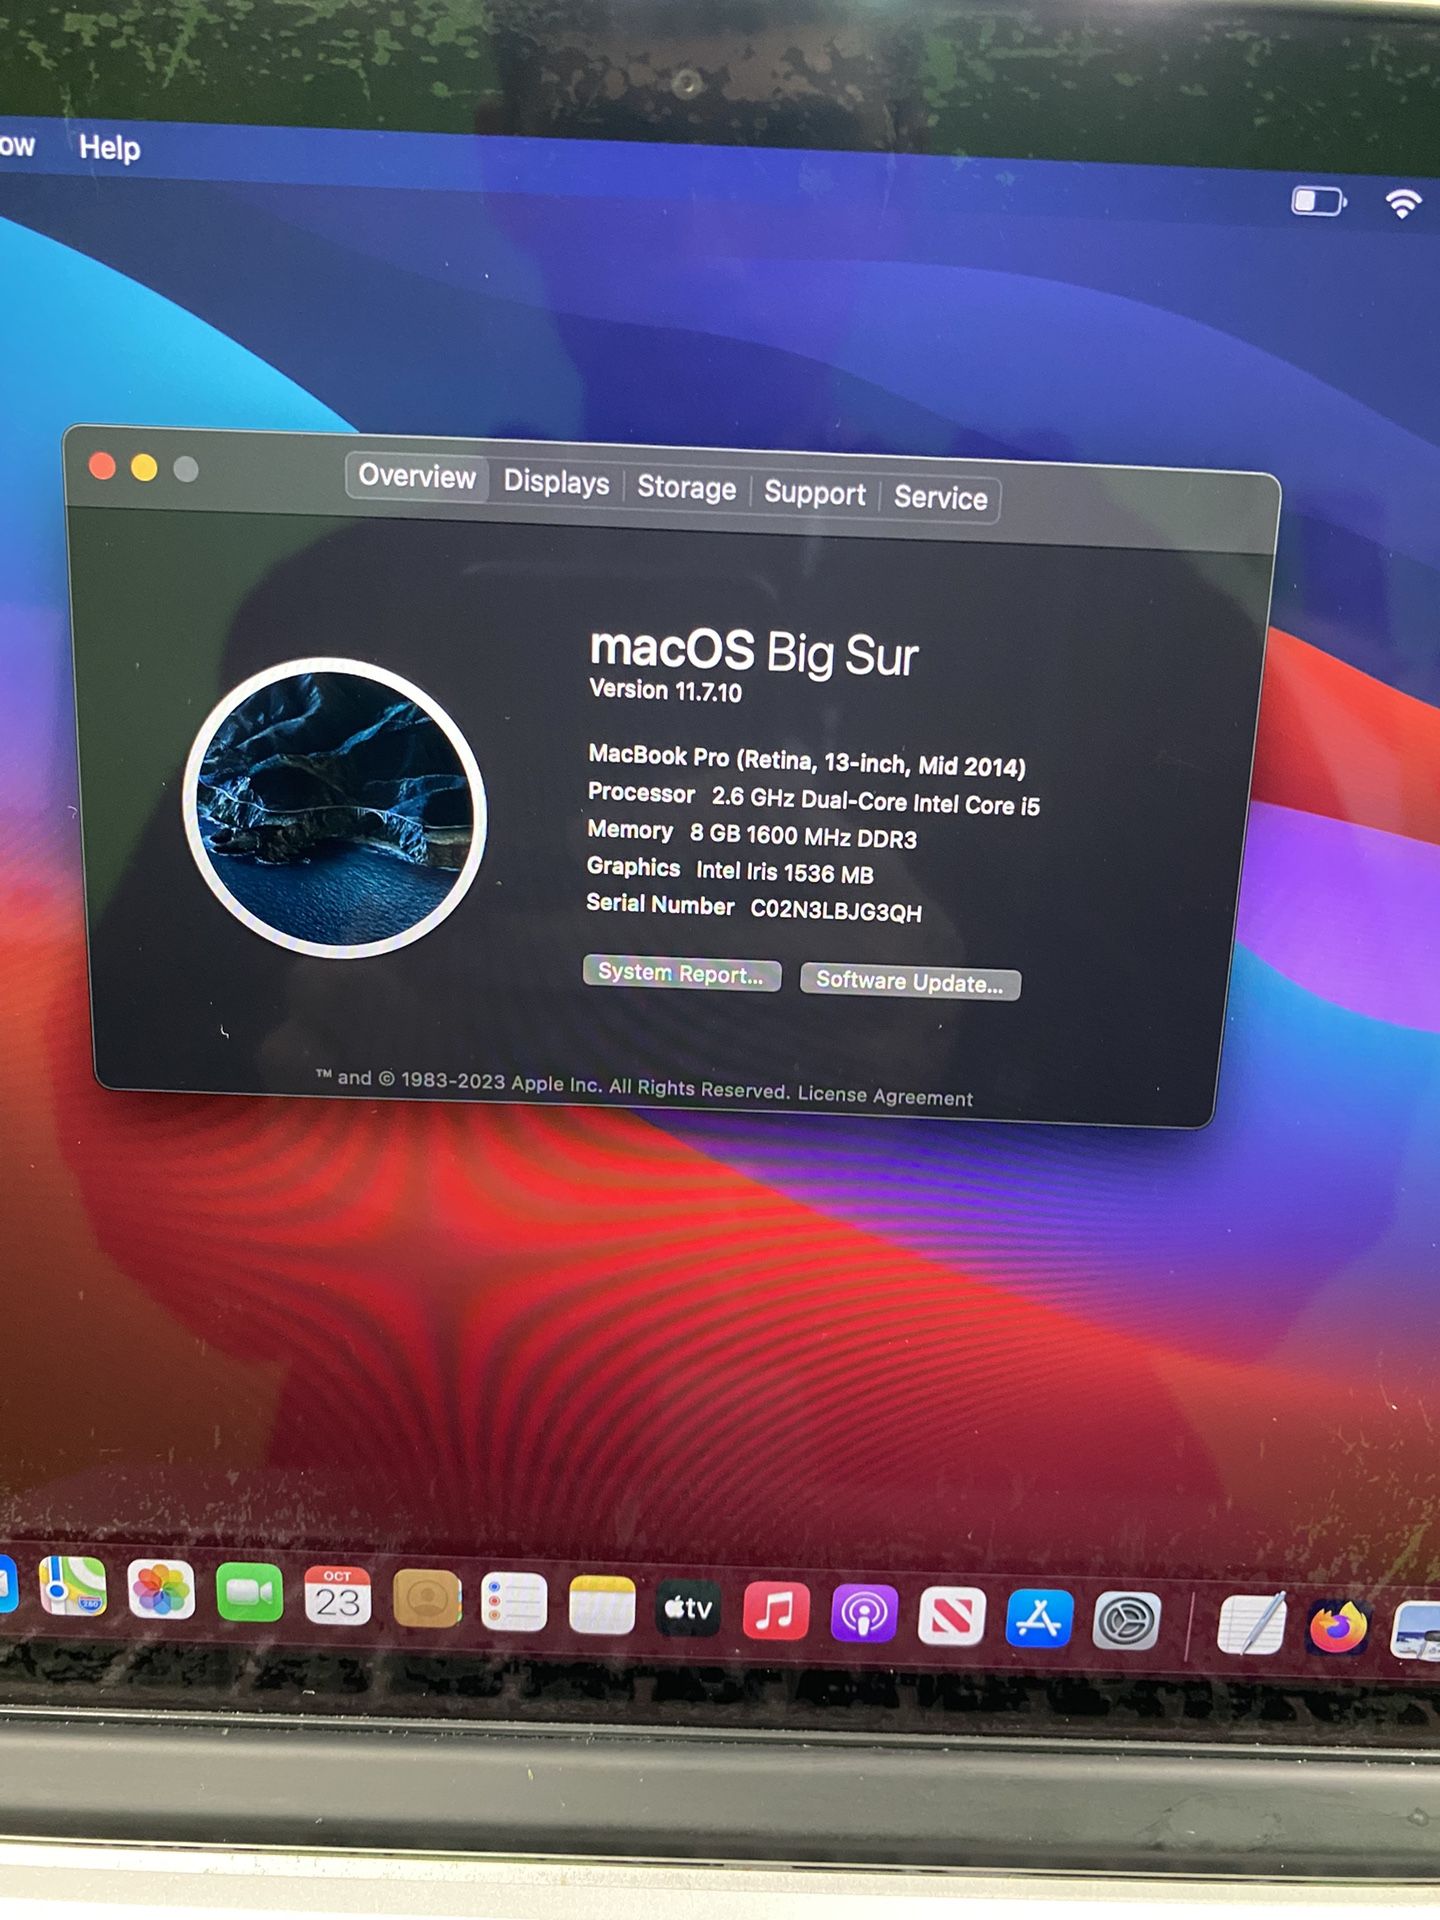Screen dimensions: 1440x1920
Task: Click the 8 GB 1600 MHz DDR3 memory text
Action: (x=803, y=836)
